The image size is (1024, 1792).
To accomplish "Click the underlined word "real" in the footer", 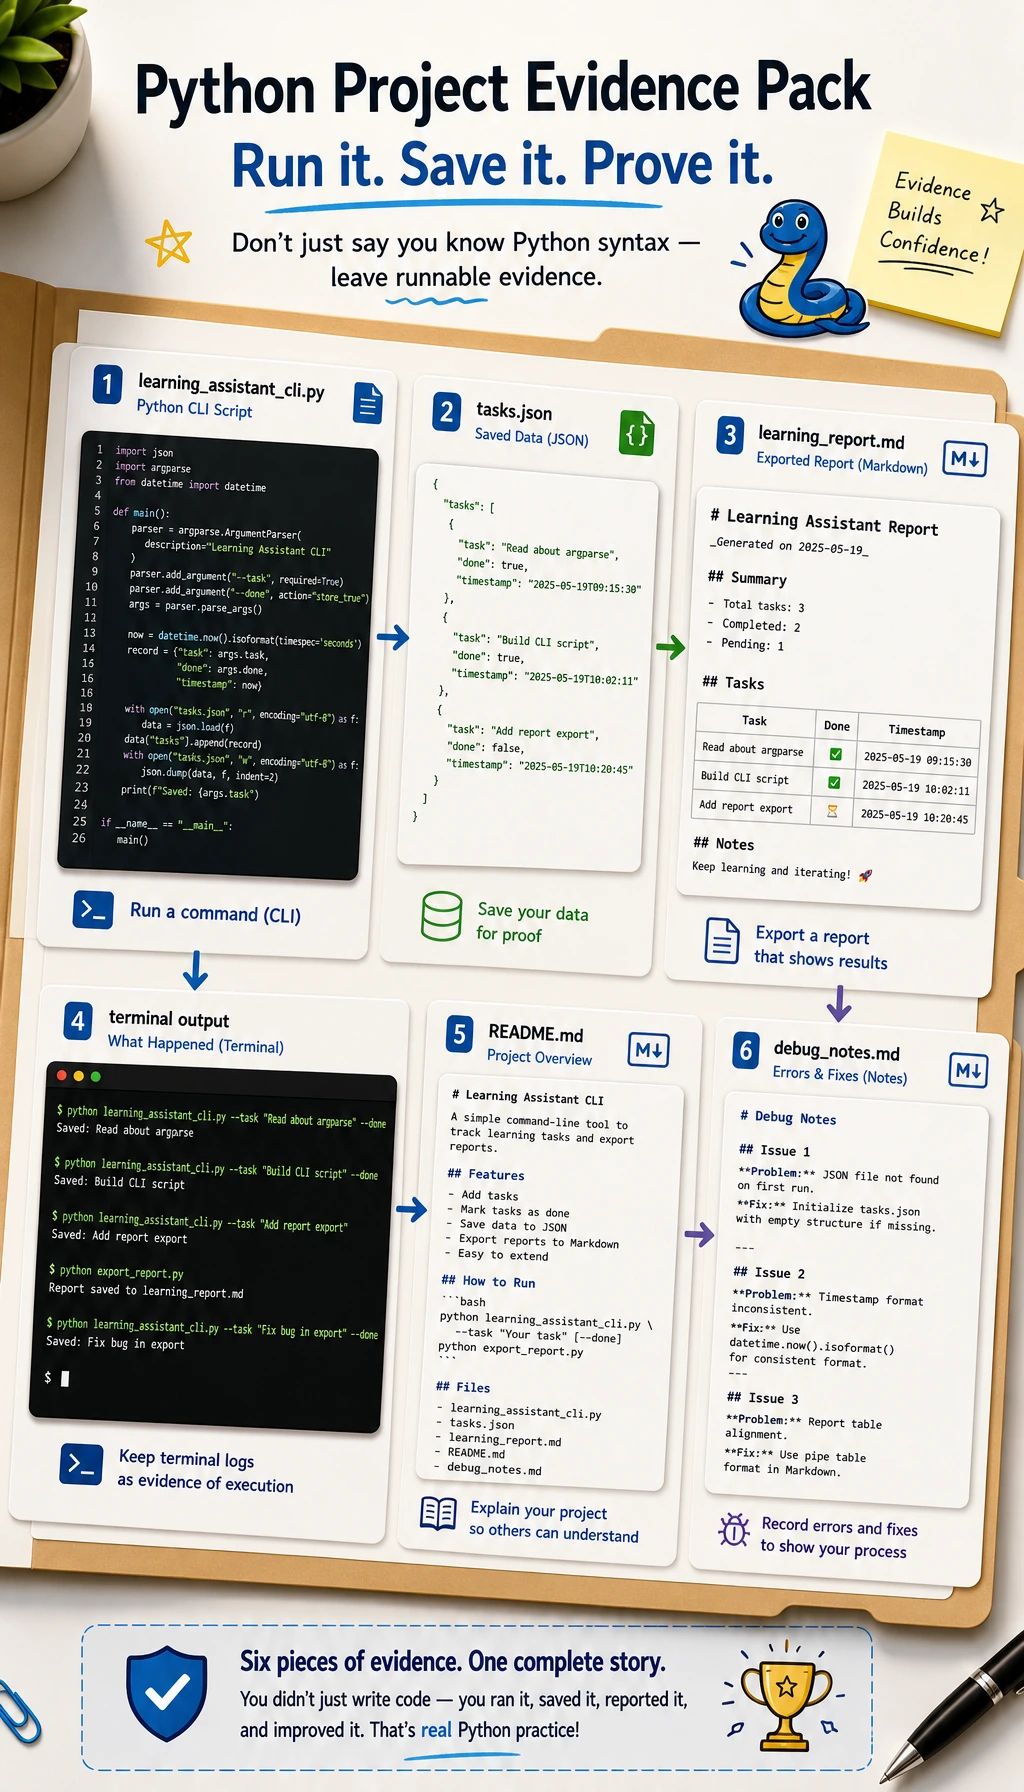I will click(436, 1731).
